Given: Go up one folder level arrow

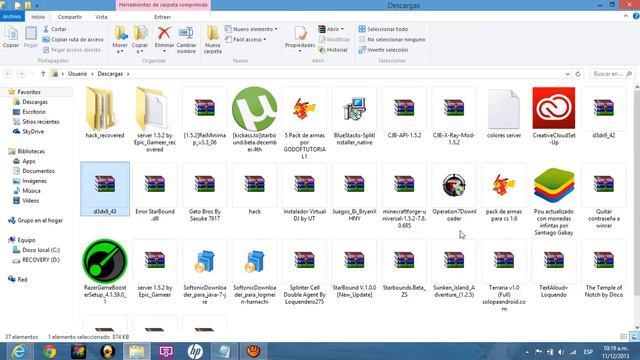Looking at the screenshot, I should pos(43,74).
